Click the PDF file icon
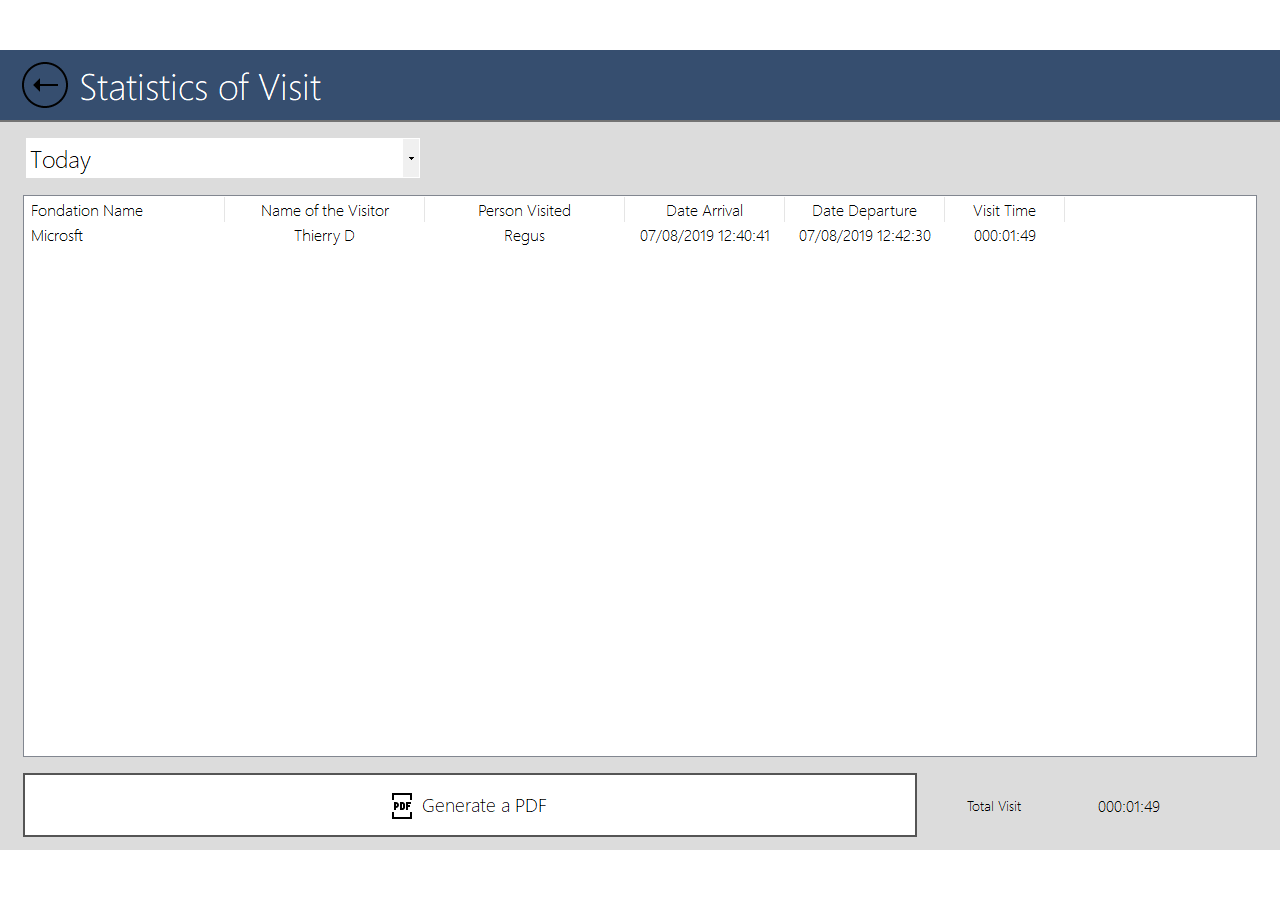 [x=401, y=806]
